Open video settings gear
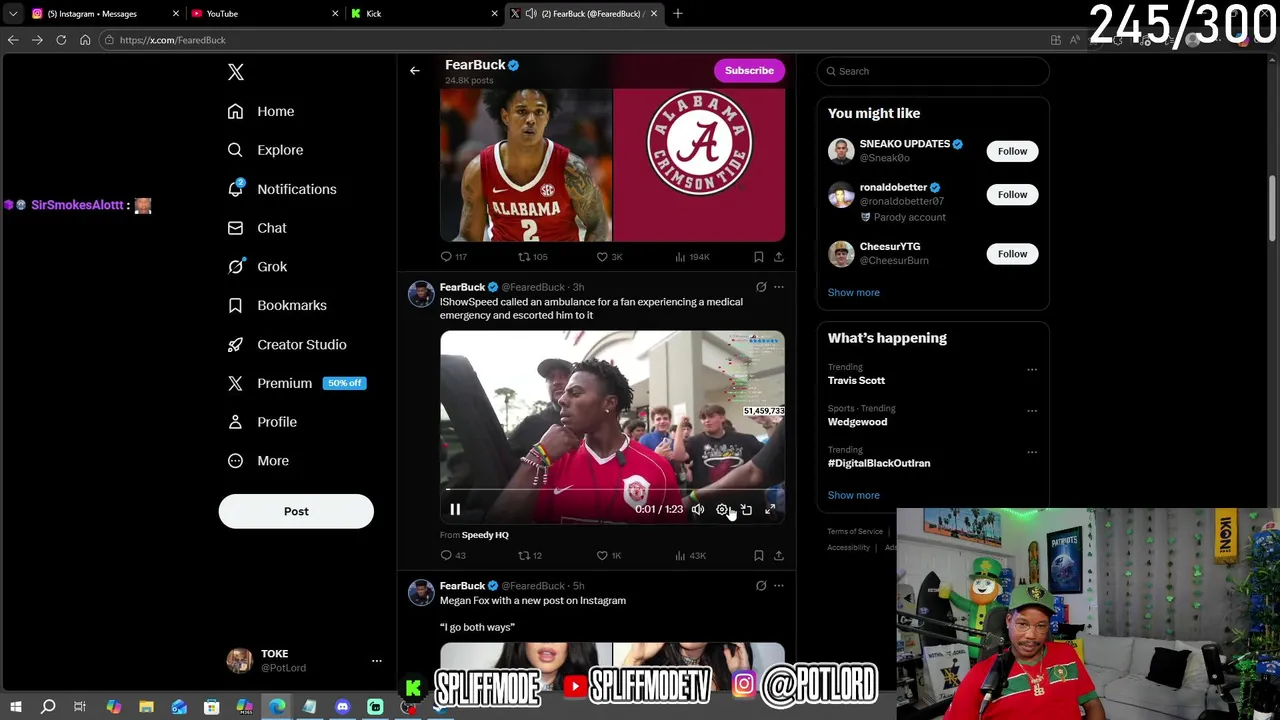Viewport: 1280px width, 720px height. 722,510
